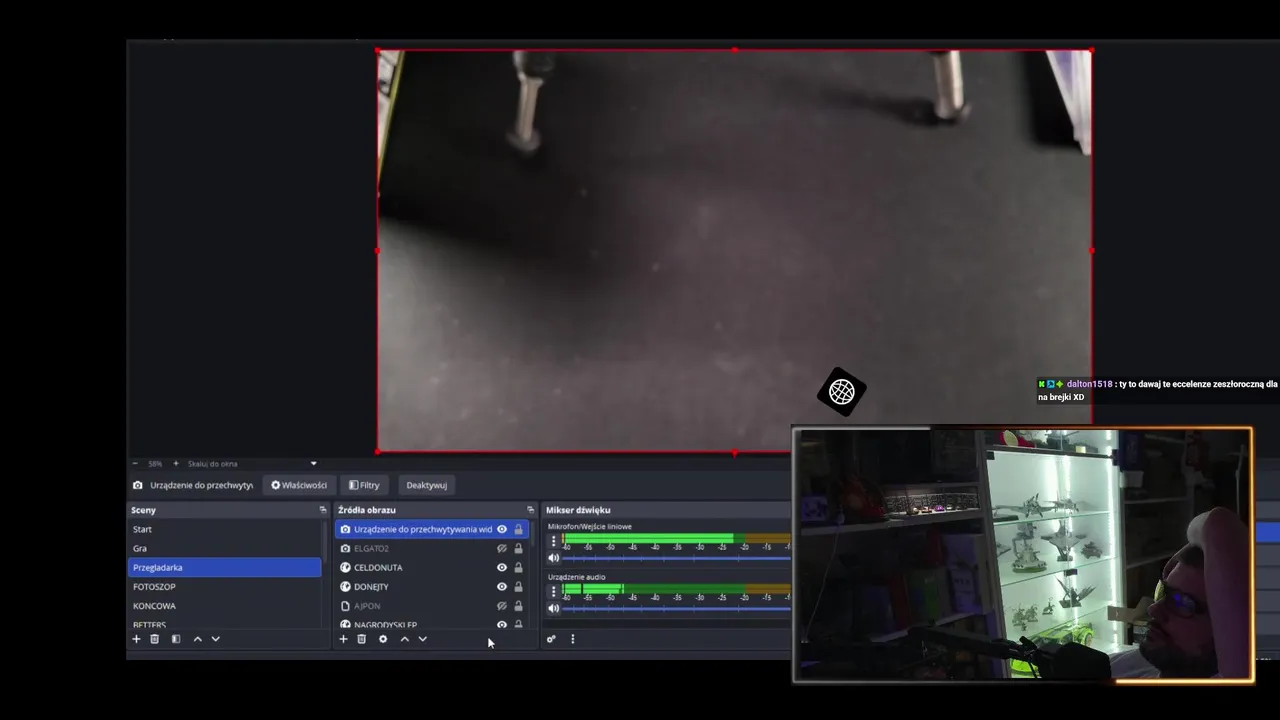Select the Gra scene

pos(225,548)
